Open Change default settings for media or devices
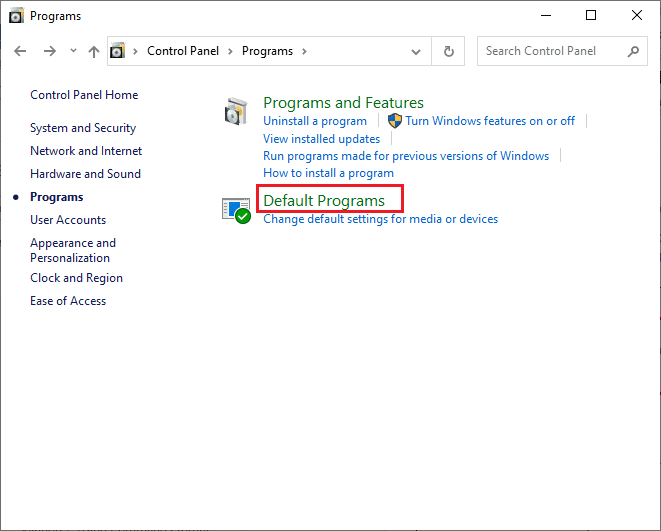This screenshot has width=661, height=531. [381, 219]
